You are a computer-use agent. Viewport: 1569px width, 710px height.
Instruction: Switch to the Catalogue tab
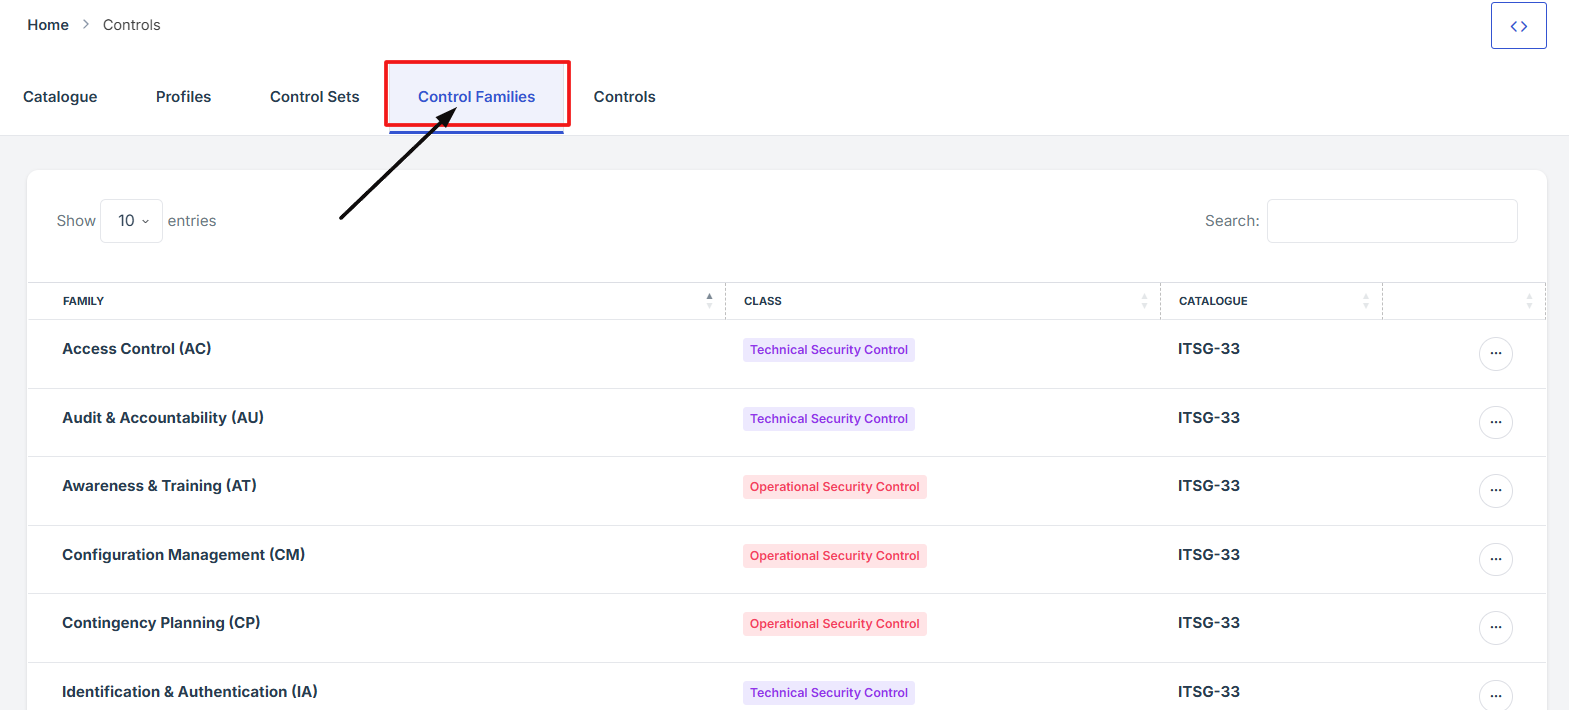pos(60,97)
